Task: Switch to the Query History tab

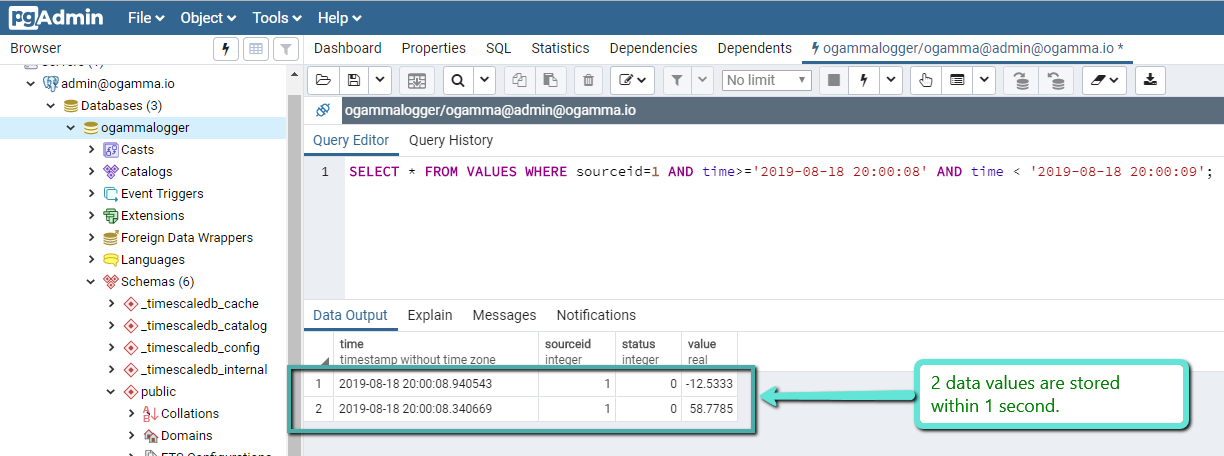Action: coord(450,140)
